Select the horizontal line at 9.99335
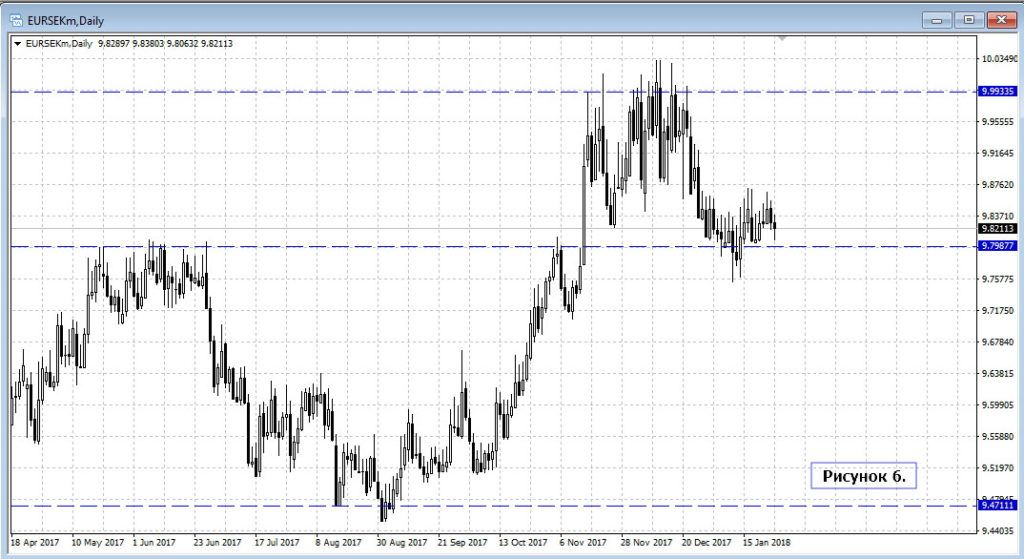Image resolution: width=1024 pixels, height=559 pixels. click(300, 92)
